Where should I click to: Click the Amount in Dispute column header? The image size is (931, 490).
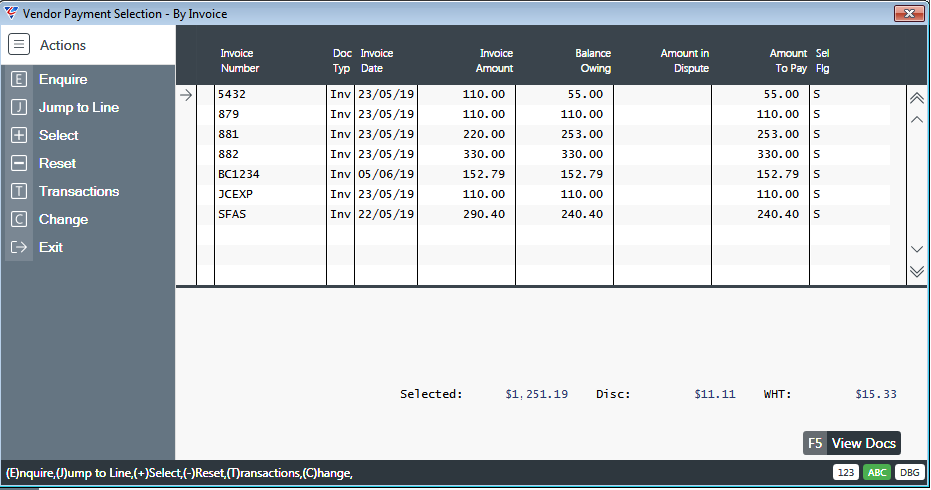(x=685, y=61)
